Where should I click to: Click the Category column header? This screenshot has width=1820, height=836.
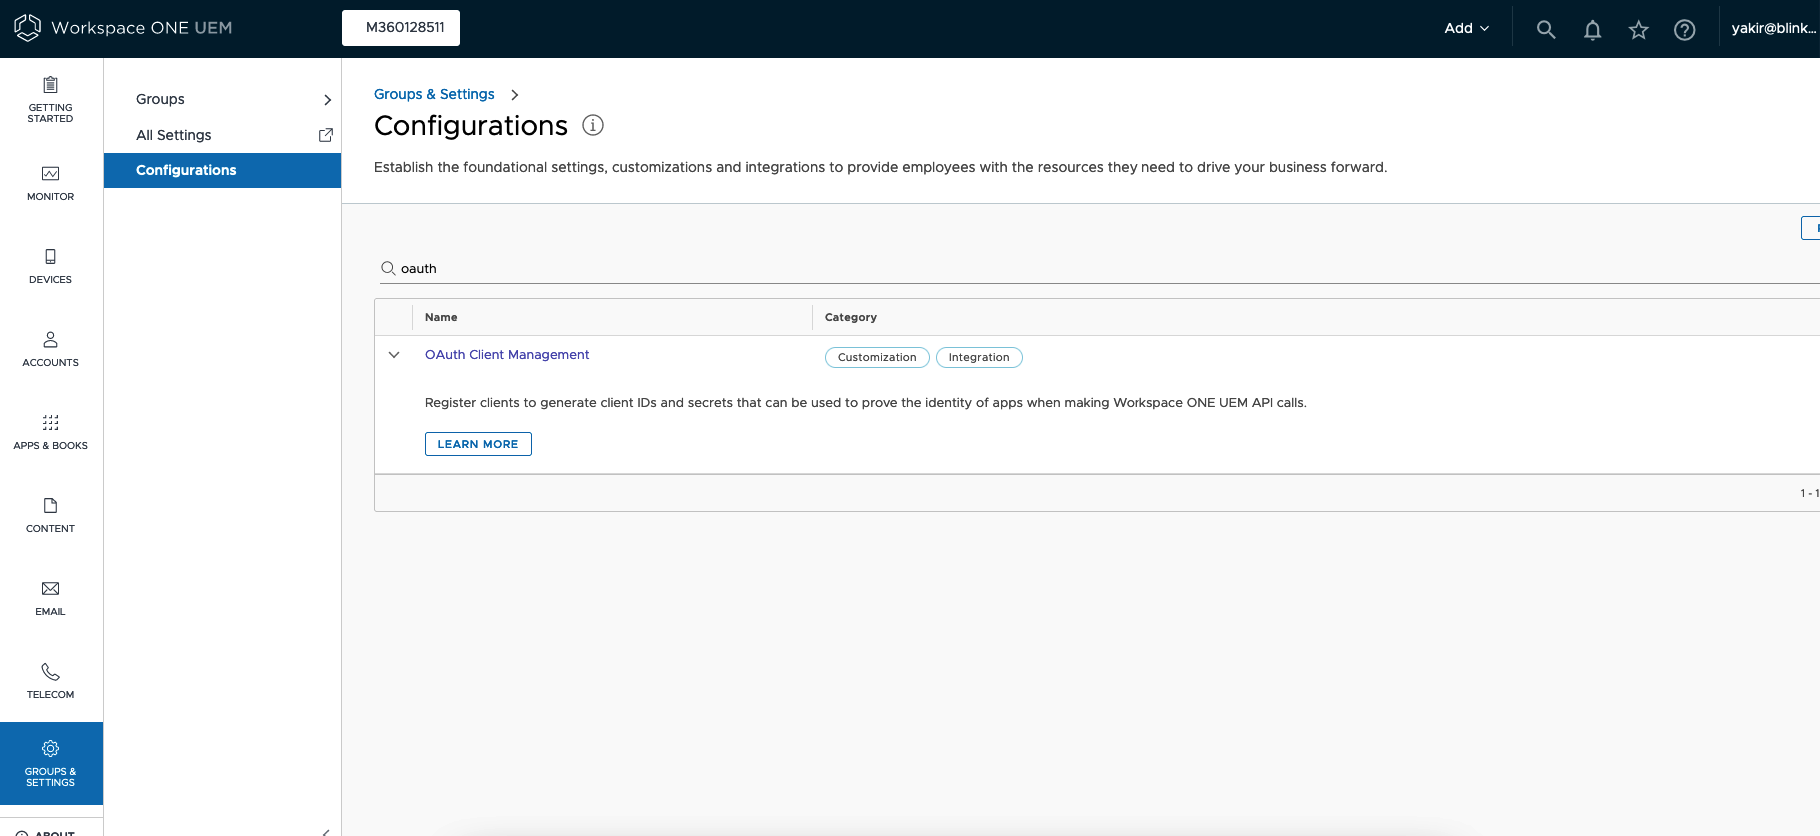pos(851,317)
